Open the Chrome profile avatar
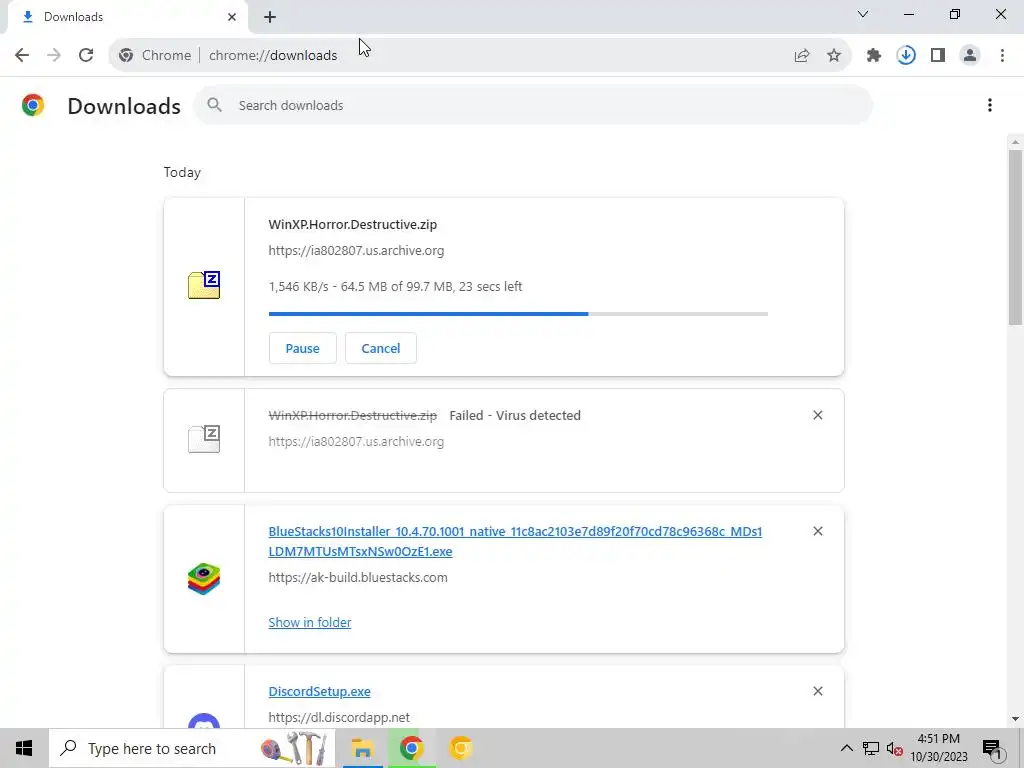Image resolution: width=1024 pixels, height=768 pixels. pos(970,56)
